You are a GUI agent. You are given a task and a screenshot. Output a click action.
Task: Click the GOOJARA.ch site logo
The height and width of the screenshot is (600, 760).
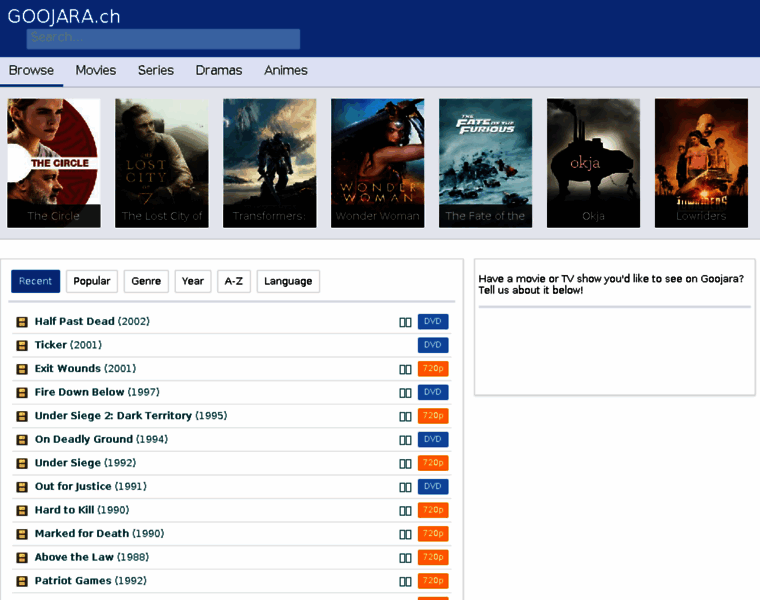[63, 16]
